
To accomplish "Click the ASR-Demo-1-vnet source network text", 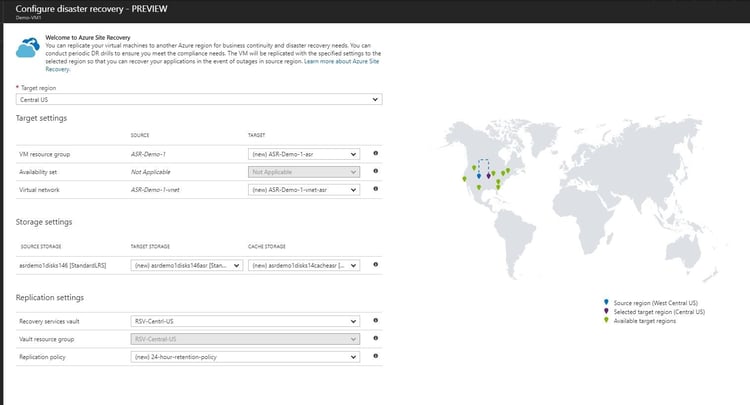I will tap(155, 190).
